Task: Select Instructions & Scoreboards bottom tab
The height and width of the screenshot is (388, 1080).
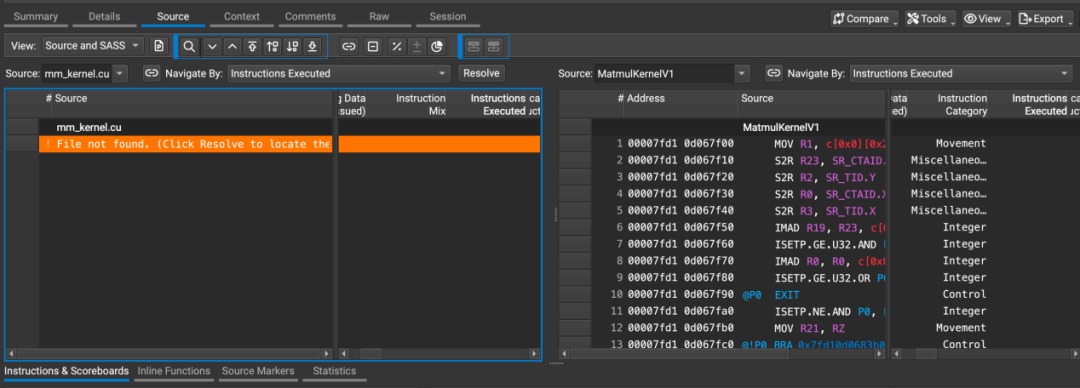Action: pos(66,371)
